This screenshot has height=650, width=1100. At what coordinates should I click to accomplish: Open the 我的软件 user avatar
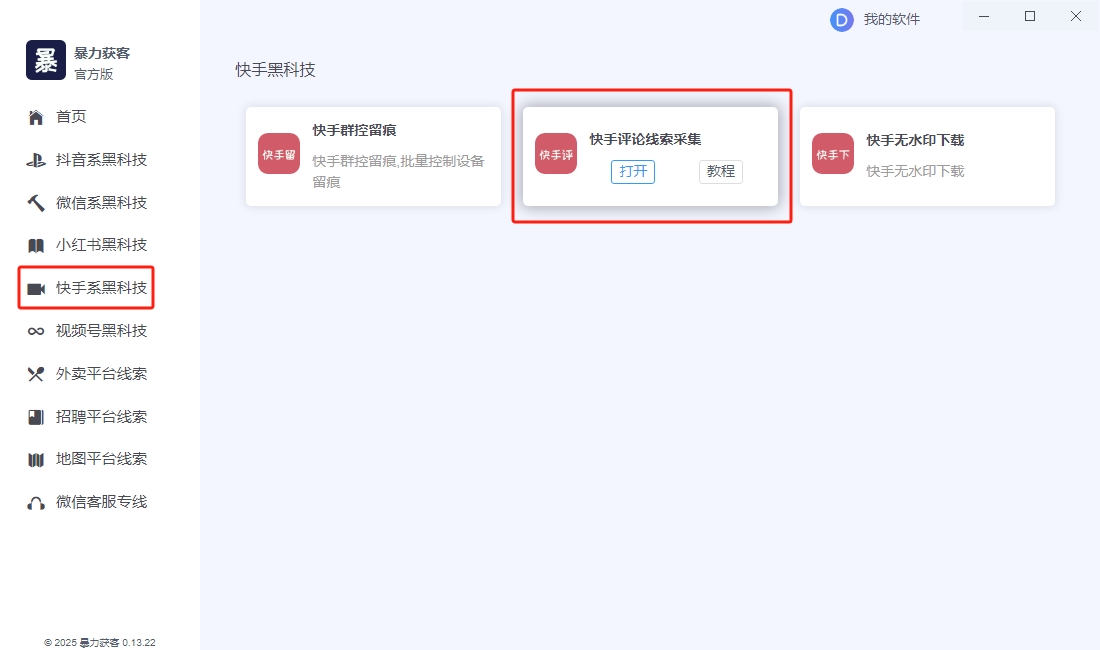[841, 19]
